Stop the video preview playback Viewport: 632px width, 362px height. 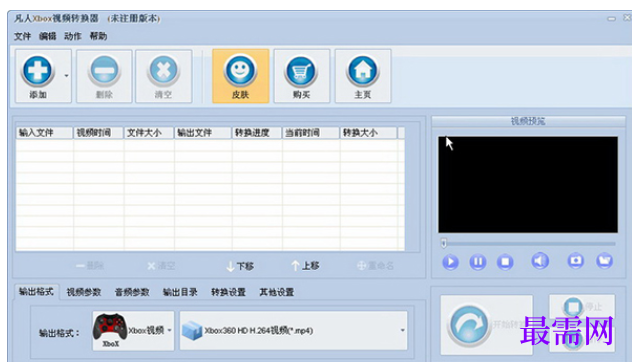[505, 262]
